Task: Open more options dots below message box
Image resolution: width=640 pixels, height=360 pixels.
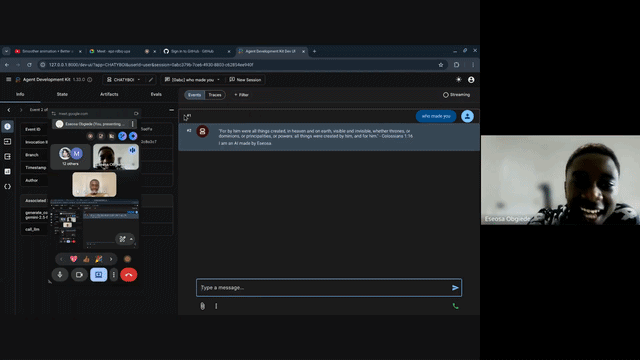Action: click(x=216, y=306)
